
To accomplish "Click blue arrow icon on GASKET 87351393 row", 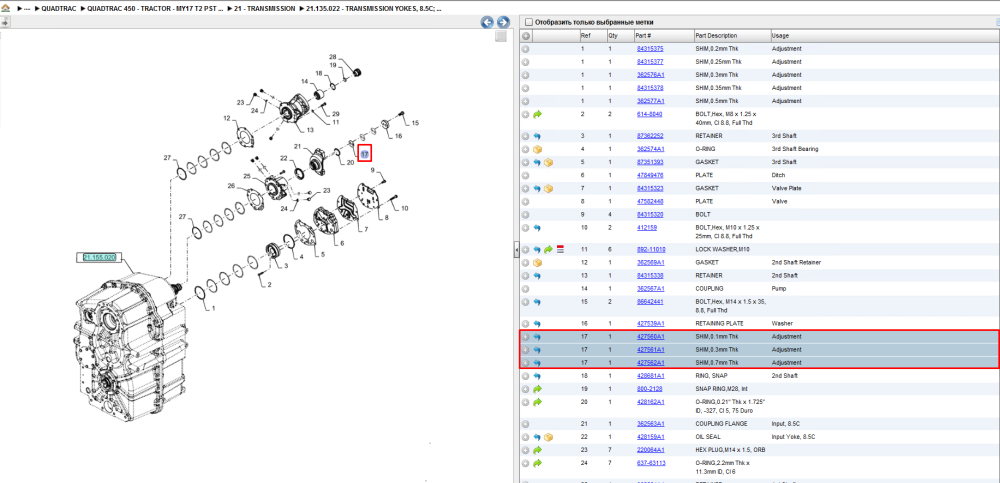I will (537, 163).
